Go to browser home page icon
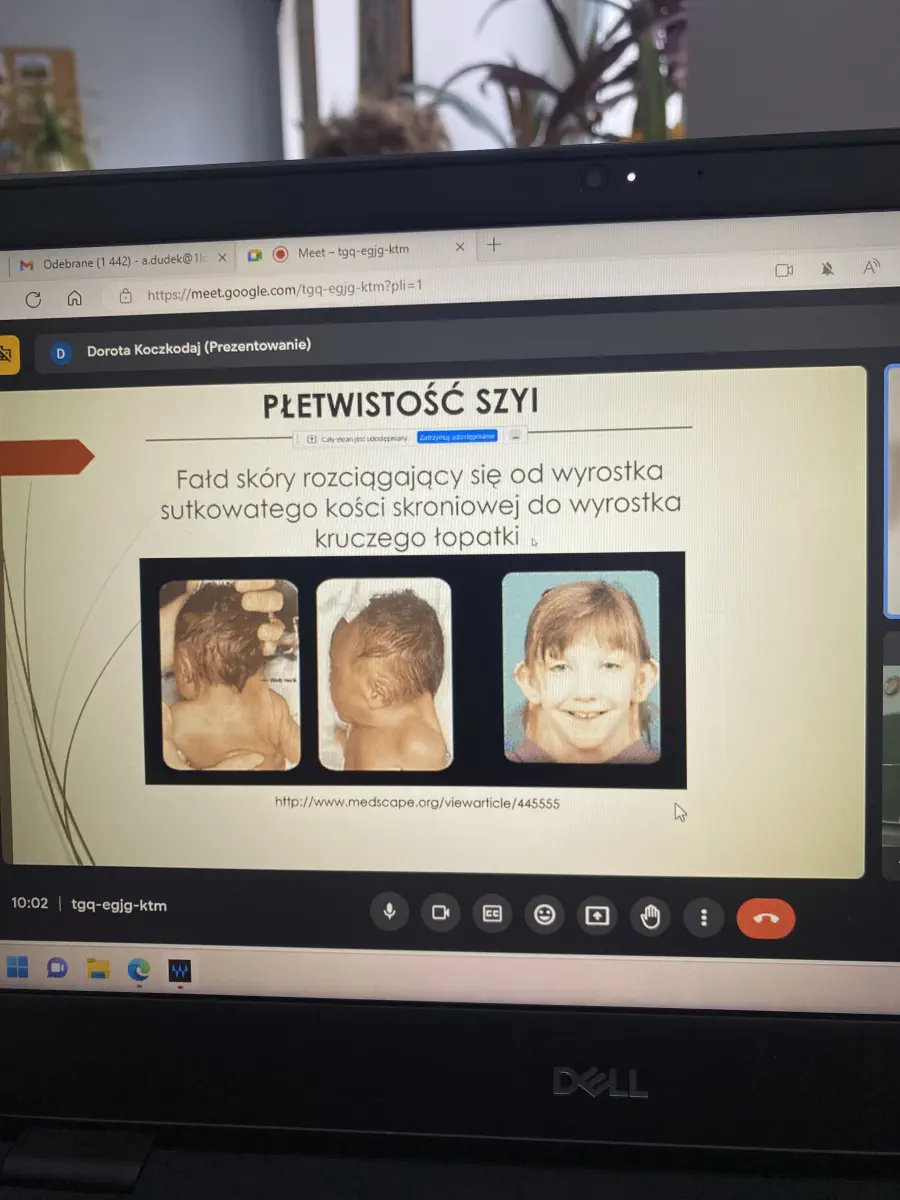900x1200 pixels. [x=74, y=298]
